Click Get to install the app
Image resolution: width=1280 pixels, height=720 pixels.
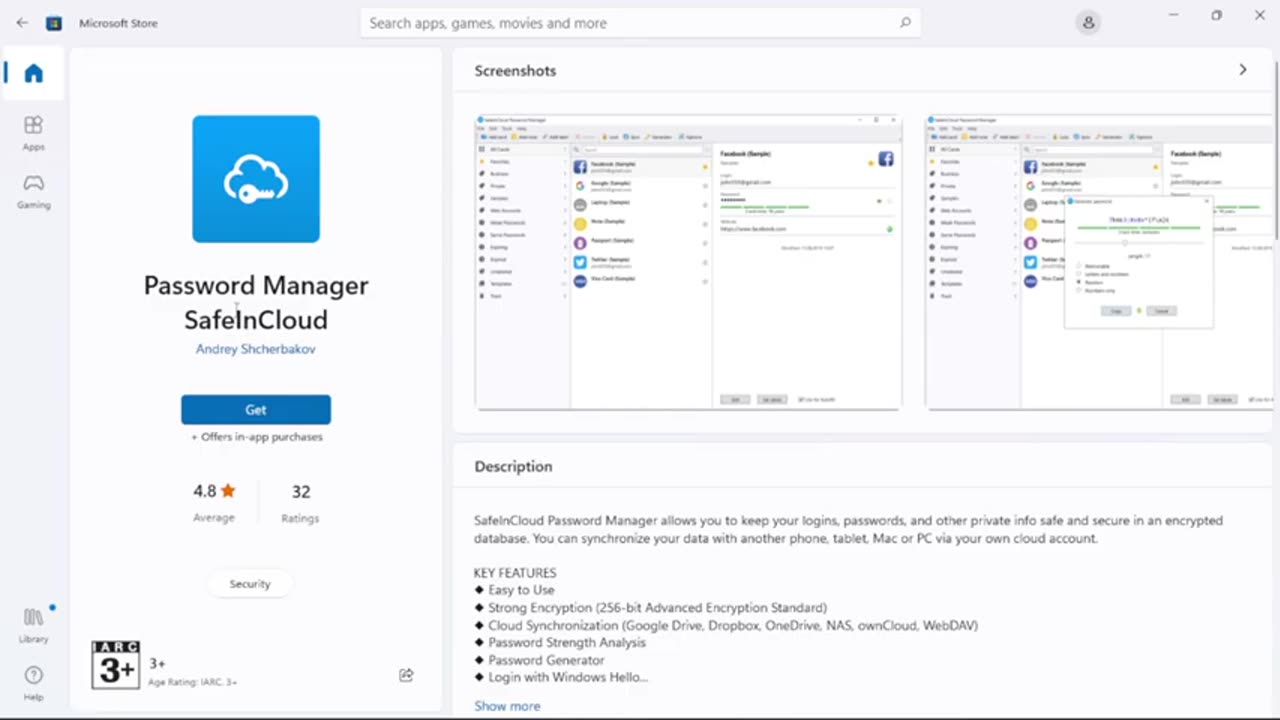(256, 409)
